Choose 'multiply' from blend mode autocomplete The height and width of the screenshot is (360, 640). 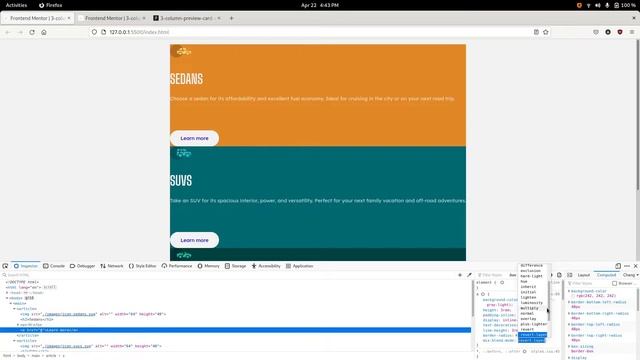pyautogui.click(x=529, y=308)
